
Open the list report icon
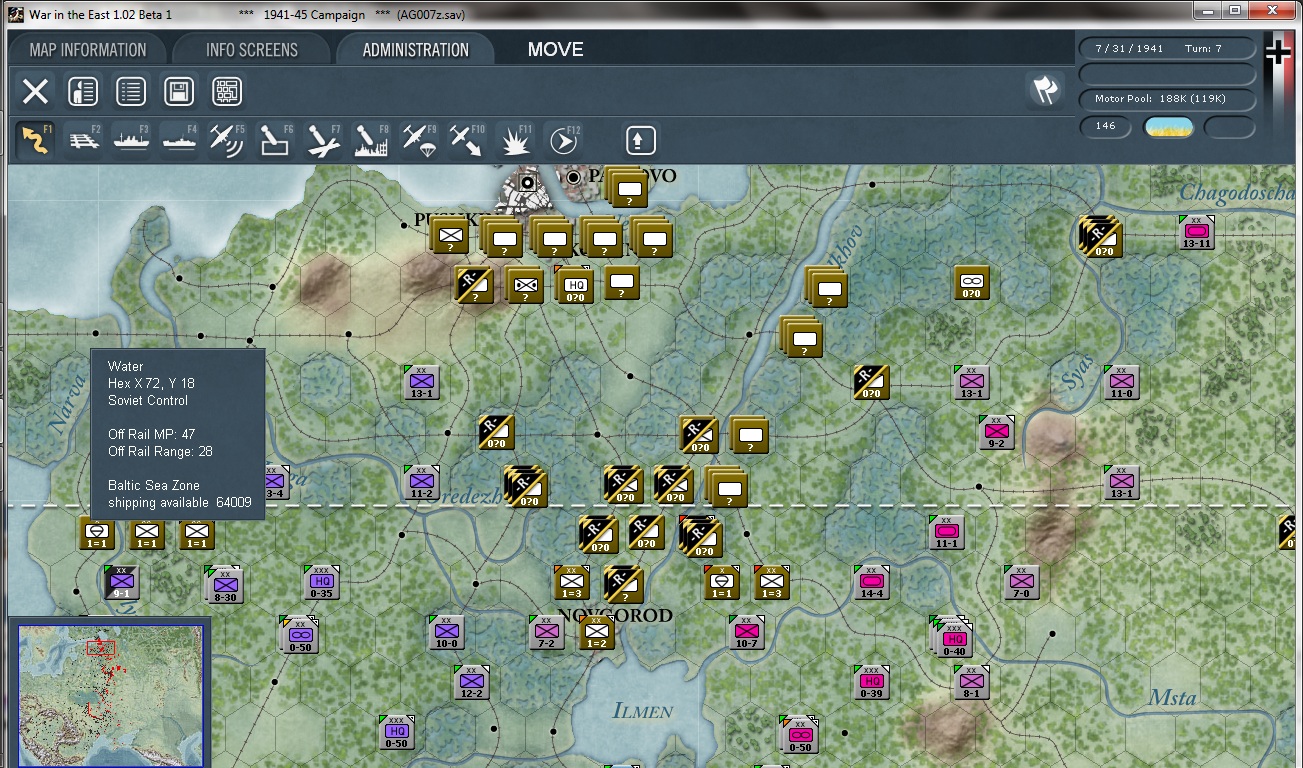point(131,92)
